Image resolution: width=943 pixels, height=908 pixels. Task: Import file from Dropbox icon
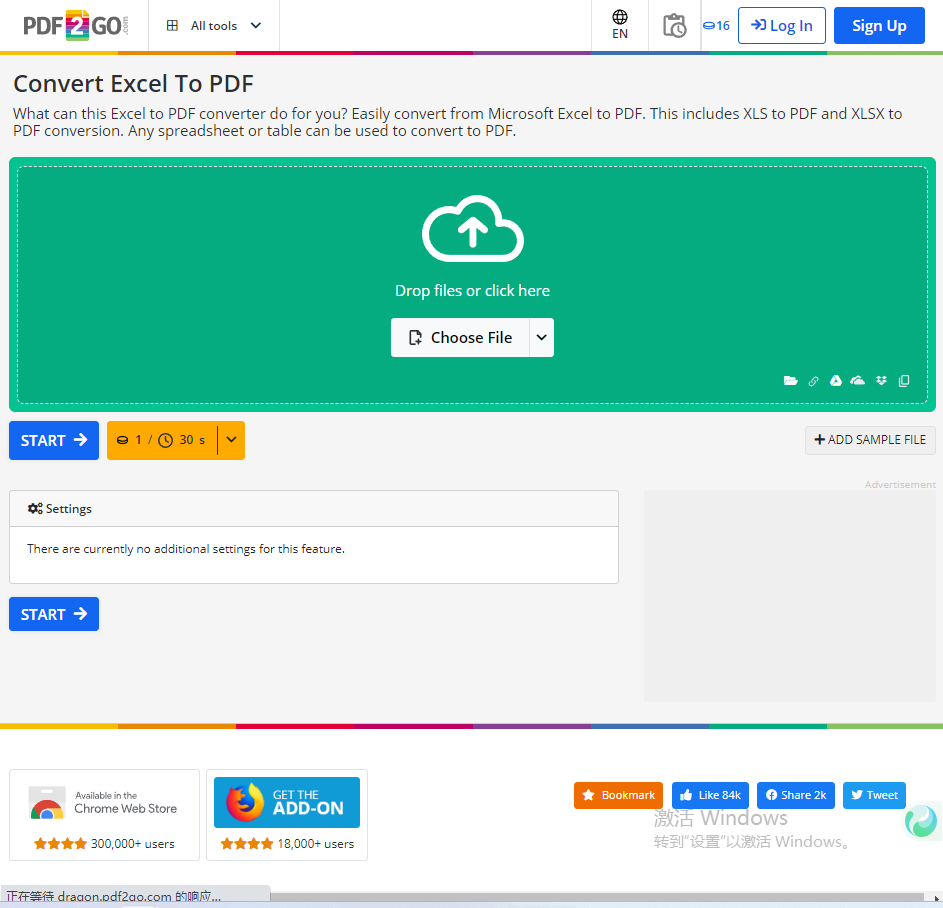click(x=881, y=381)
